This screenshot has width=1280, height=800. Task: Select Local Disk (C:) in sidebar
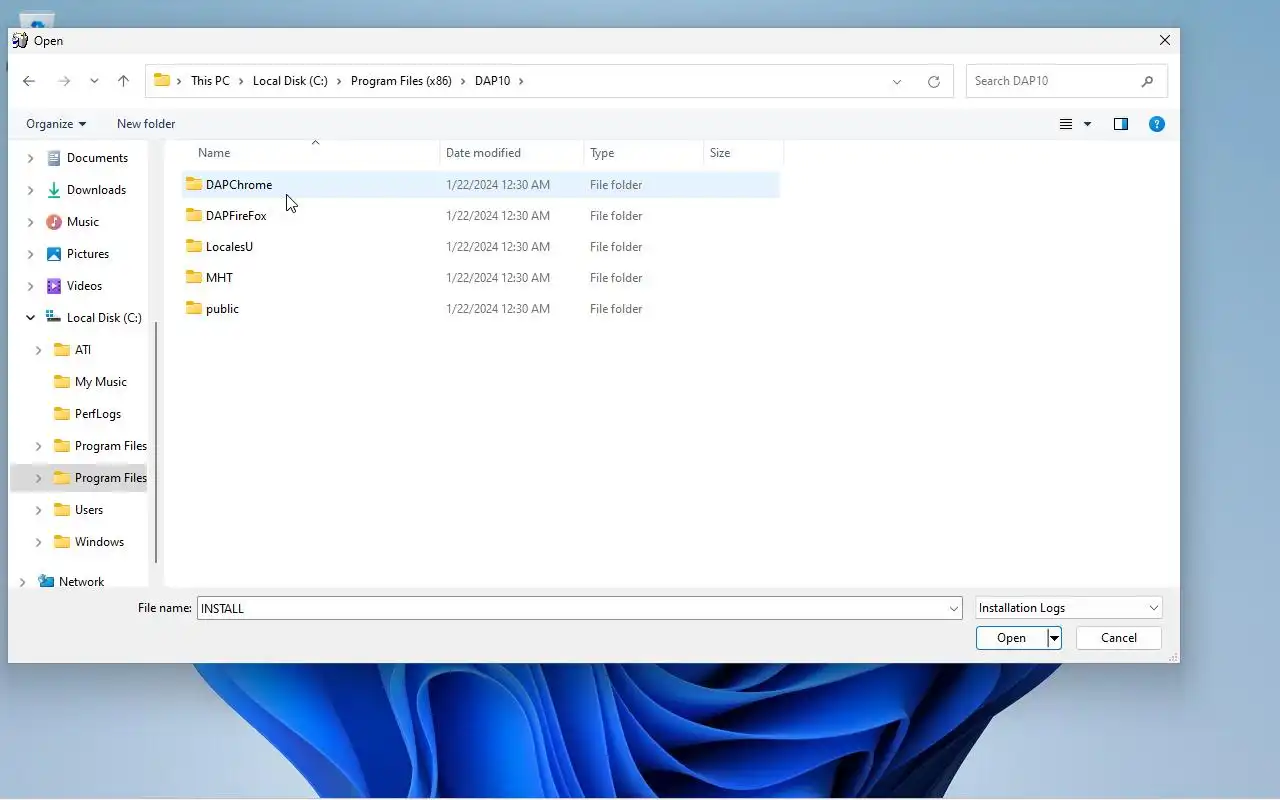click(104, 318)
